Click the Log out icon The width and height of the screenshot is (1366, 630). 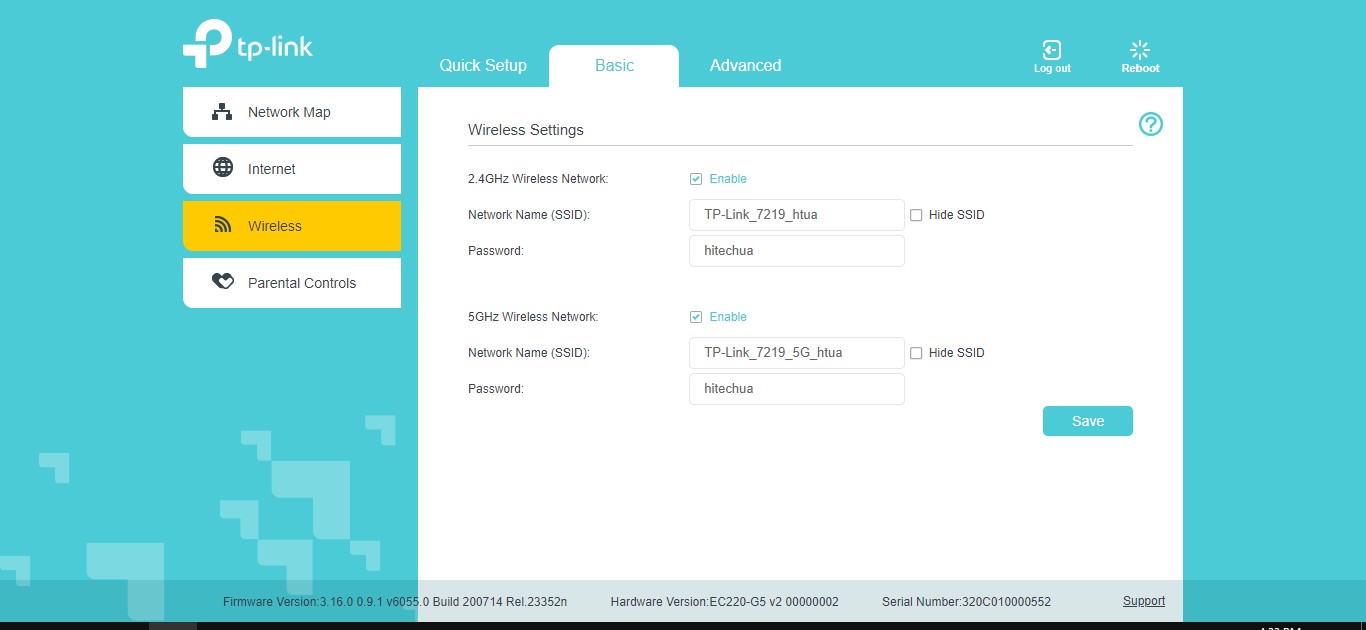tap(1051, 50)
